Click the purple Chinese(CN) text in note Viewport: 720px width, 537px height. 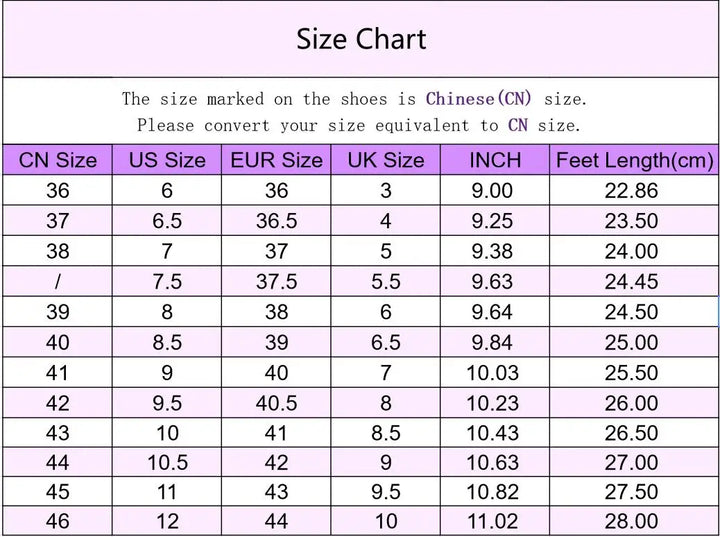point(479,99)
